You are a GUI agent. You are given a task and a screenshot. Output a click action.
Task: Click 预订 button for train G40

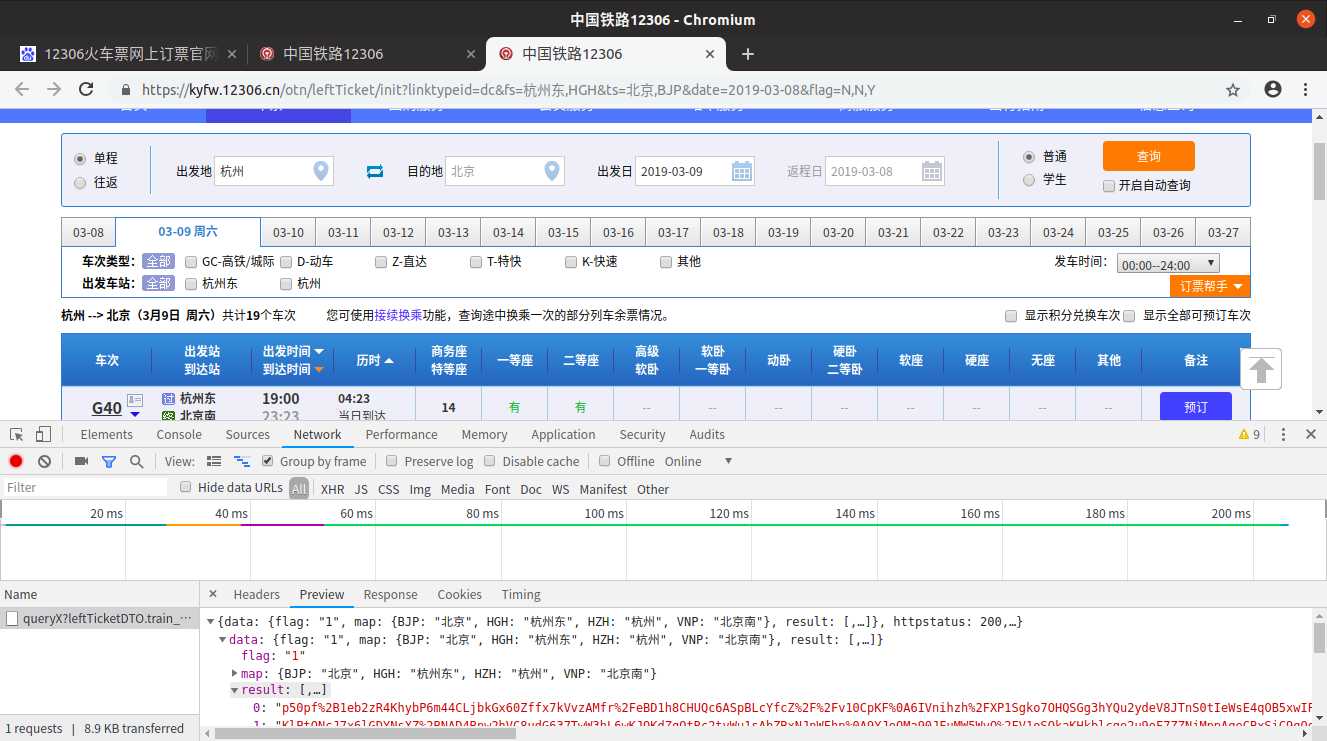click(x=1196, y=407)
